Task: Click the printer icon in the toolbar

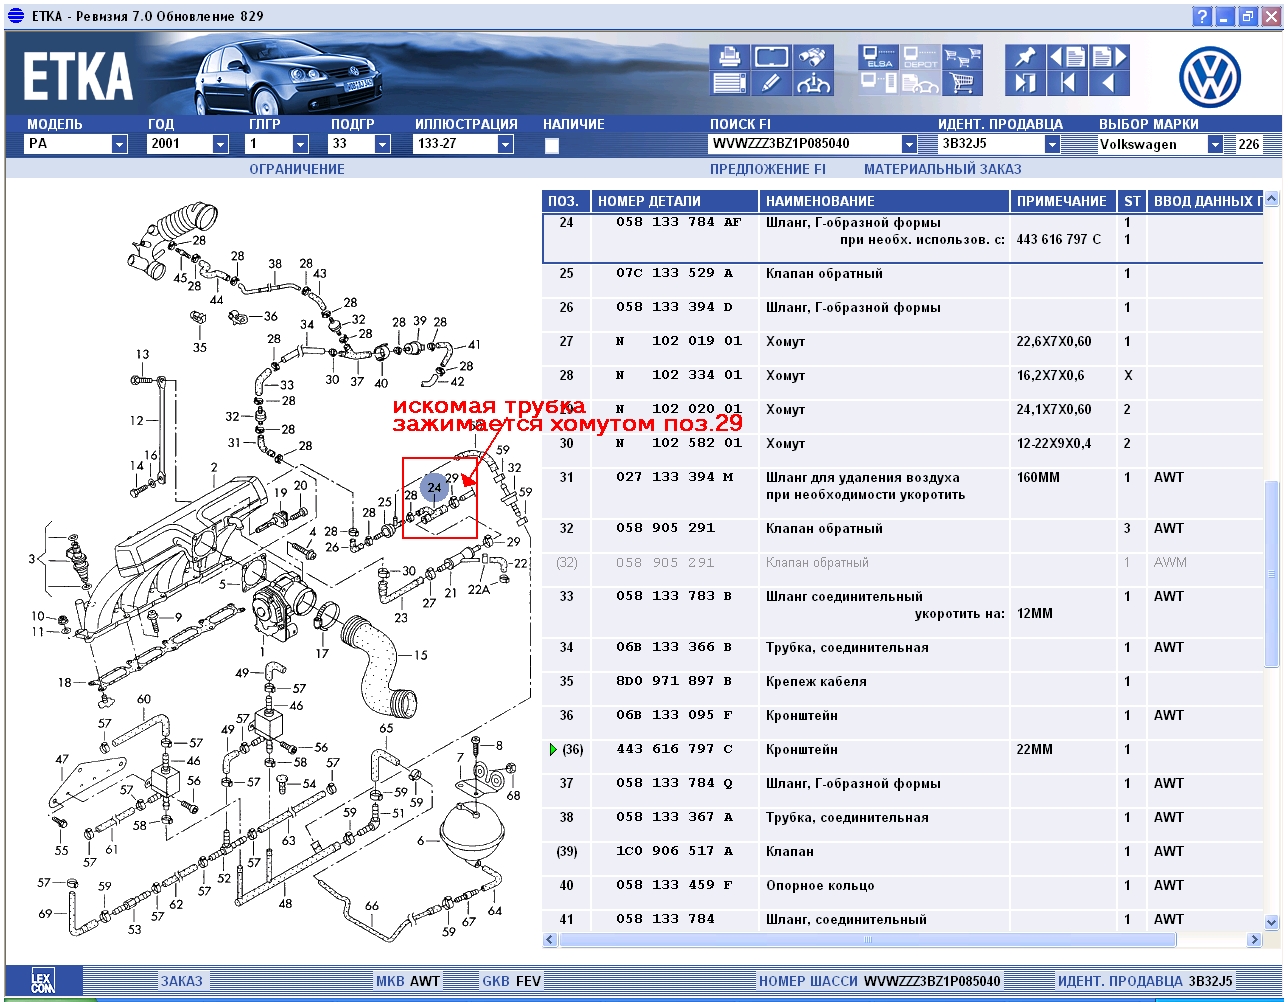Action: point(730,57)
